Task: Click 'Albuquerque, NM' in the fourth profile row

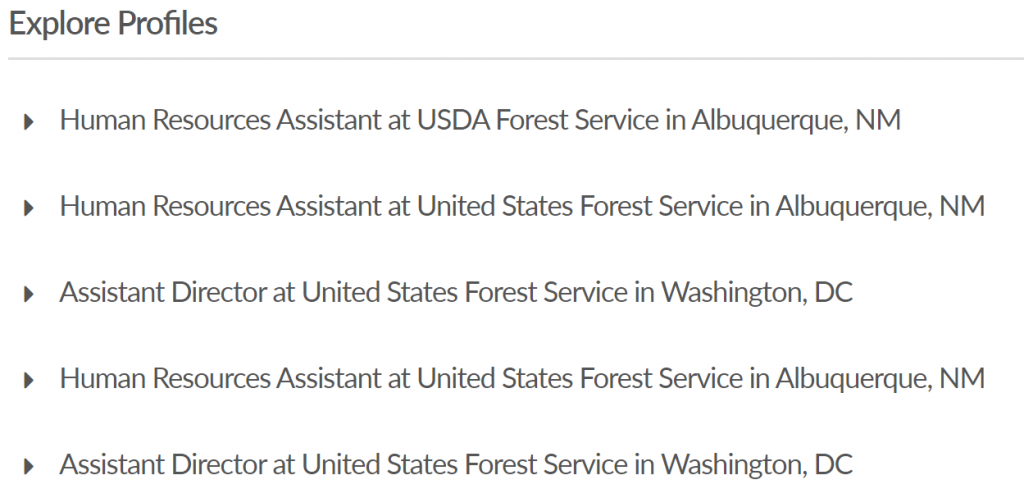Action: (x=877, y=379)
